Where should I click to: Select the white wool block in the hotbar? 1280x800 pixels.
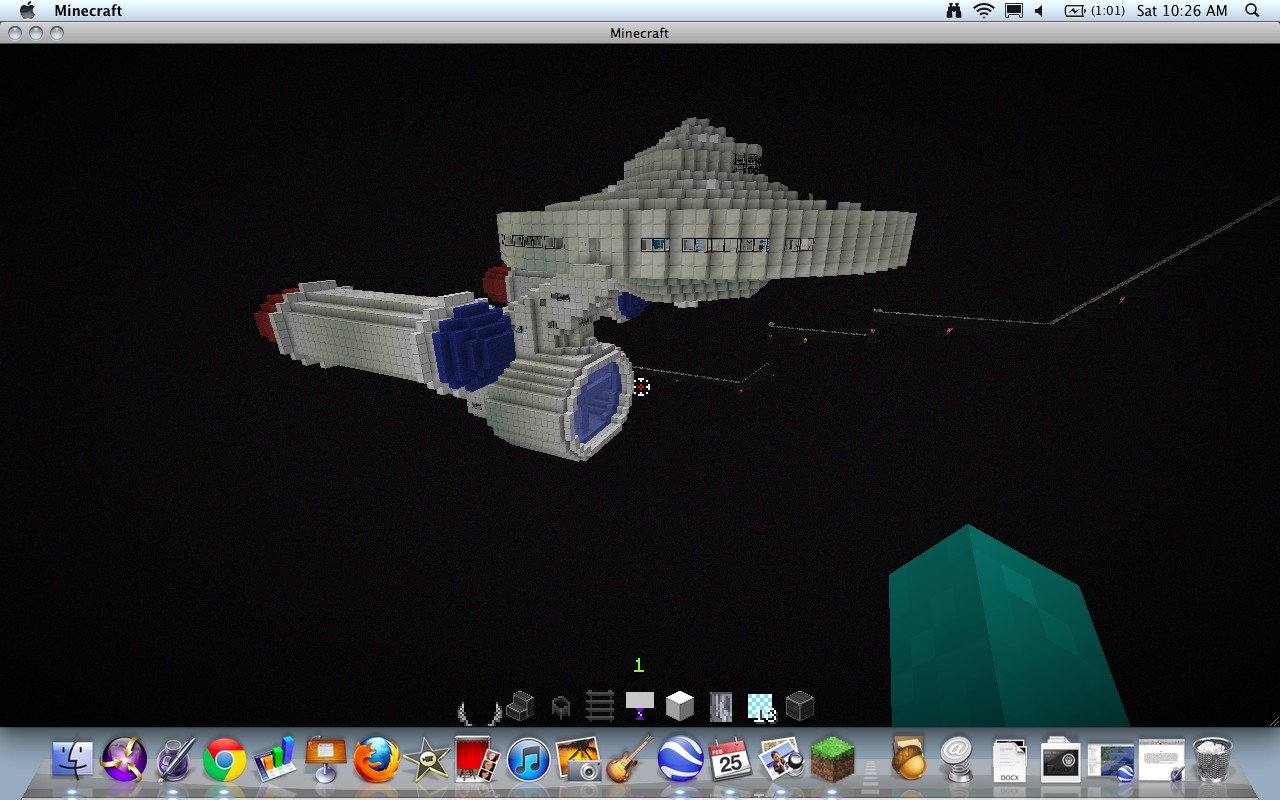[680, 707]
